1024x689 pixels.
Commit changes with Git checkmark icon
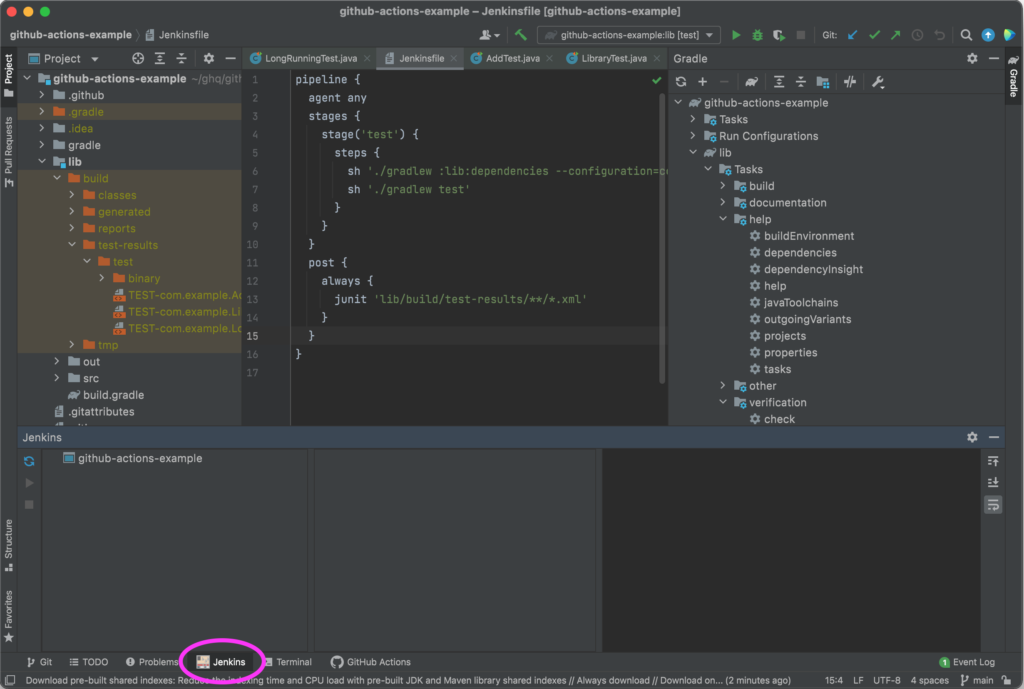(x=874, y=35)
